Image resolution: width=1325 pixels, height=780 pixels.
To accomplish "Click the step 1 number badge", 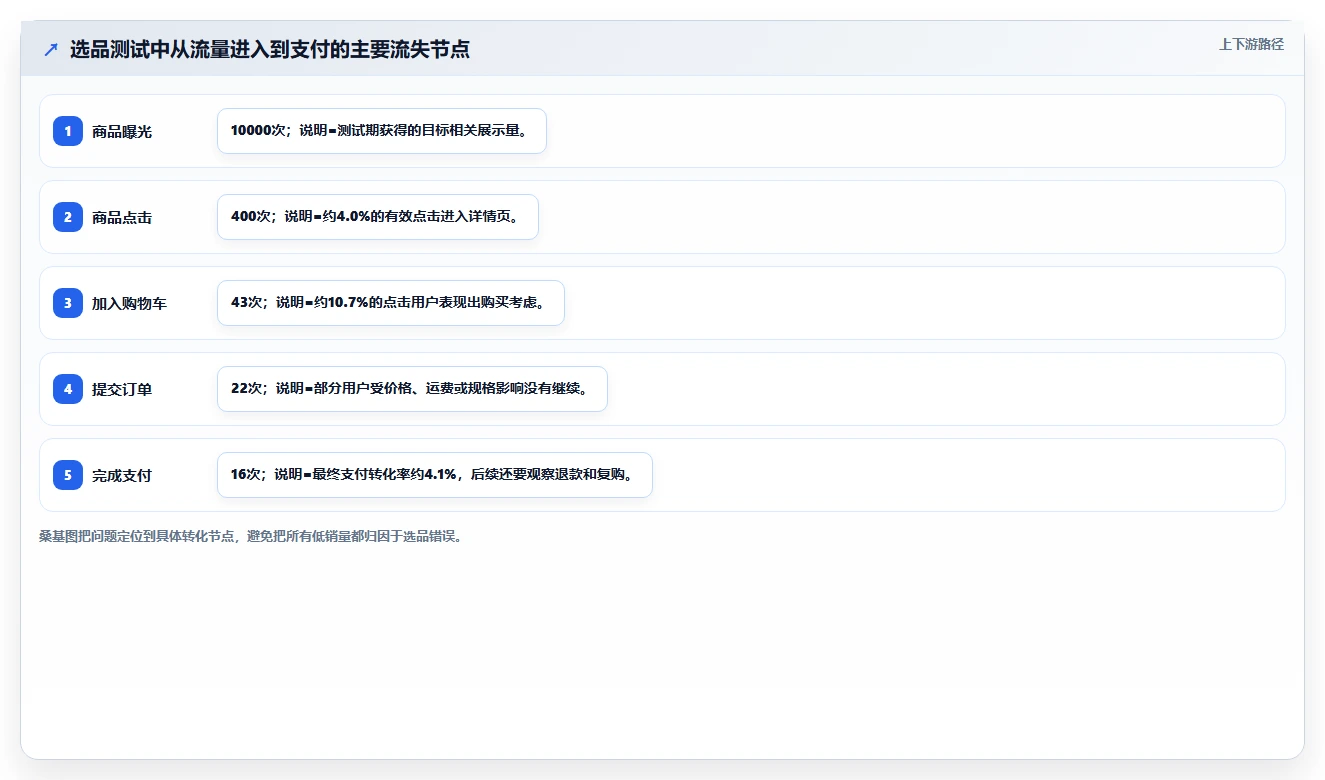I will (68, 131).
